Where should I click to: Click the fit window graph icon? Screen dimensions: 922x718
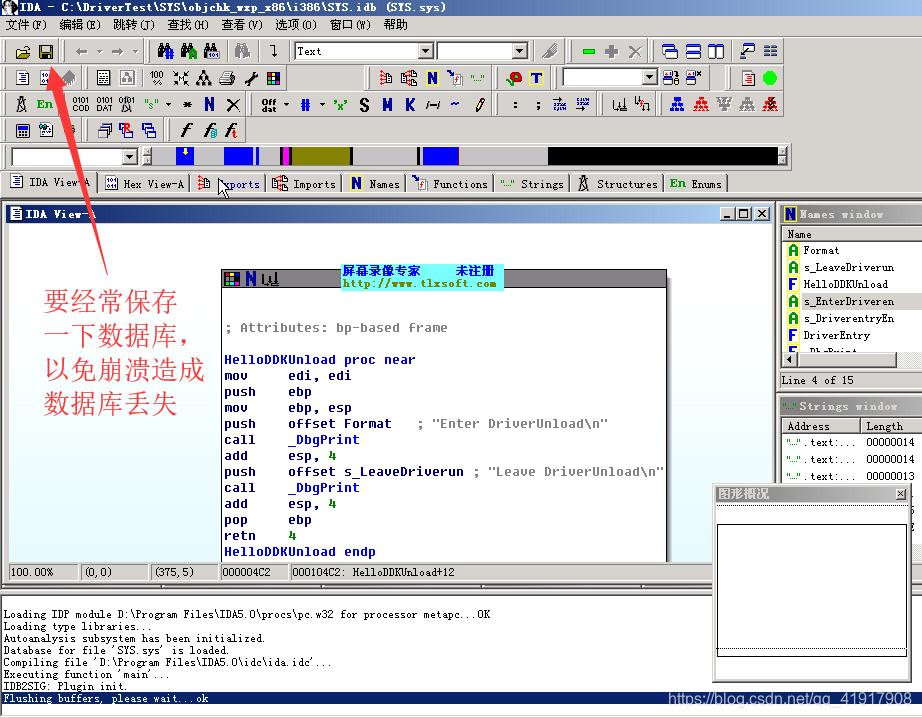click(x=181, y=78)
